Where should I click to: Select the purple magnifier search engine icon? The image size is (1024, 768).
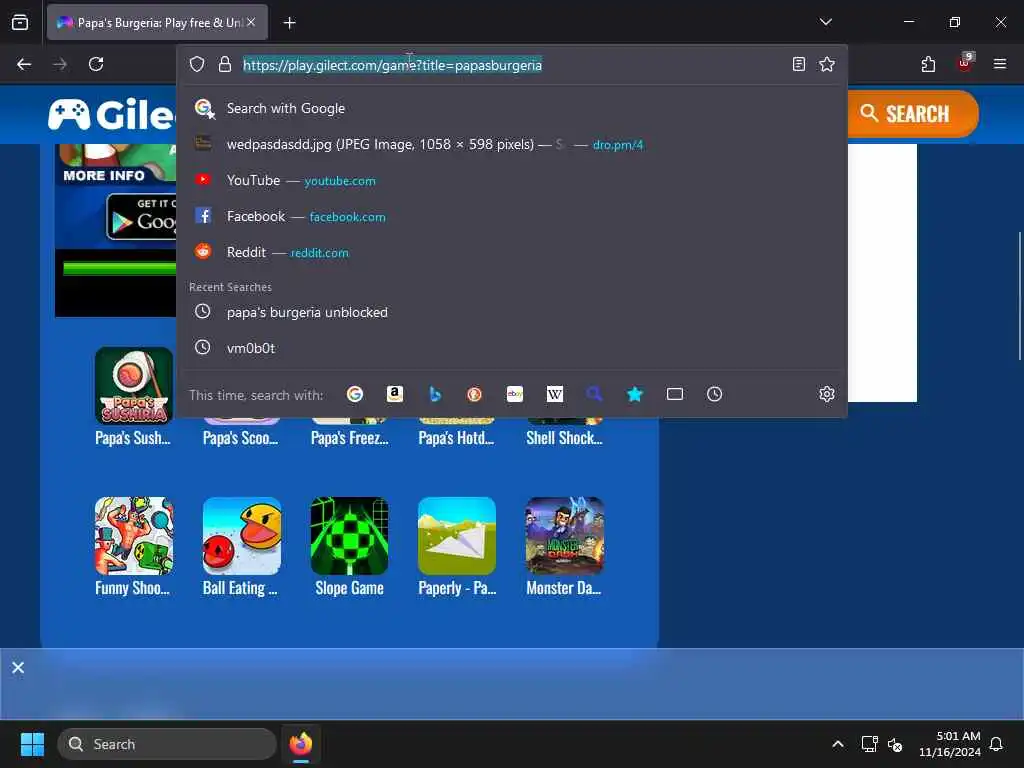click(594, 394)
